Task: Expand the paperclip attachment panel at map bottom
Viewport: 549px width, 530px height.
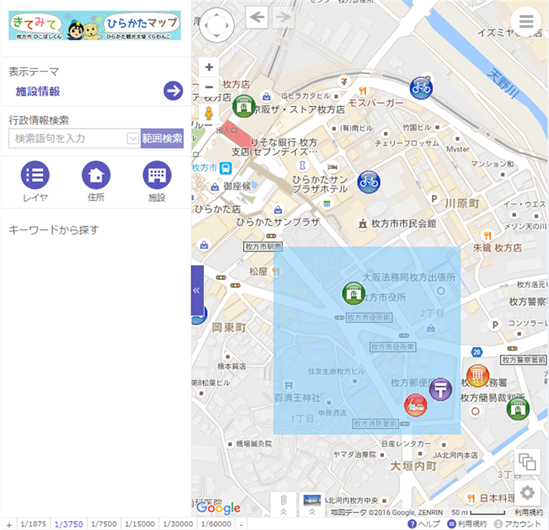Action: point(284,504)
